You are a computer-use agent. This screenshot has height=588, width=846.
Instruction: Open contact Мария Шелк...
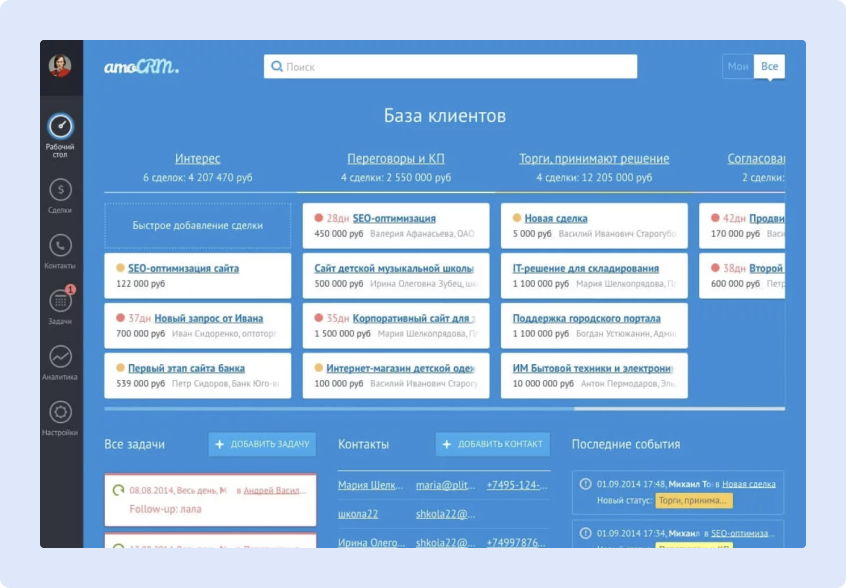pyautogui.click(x=370, y=485)
